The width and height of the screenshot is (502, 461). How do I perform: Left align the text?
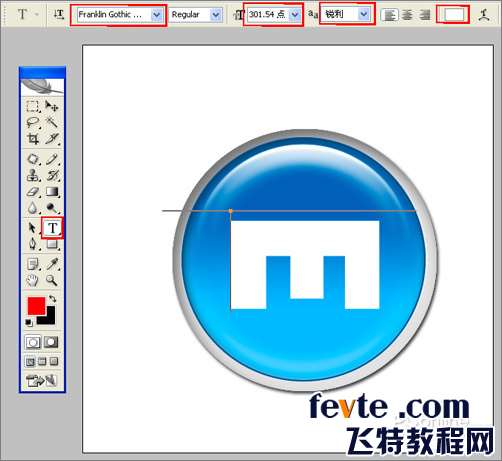389,15
